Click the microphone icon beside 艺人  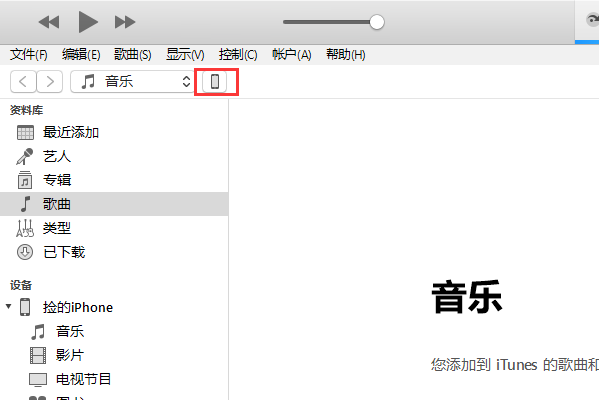(x=25, y=157)
